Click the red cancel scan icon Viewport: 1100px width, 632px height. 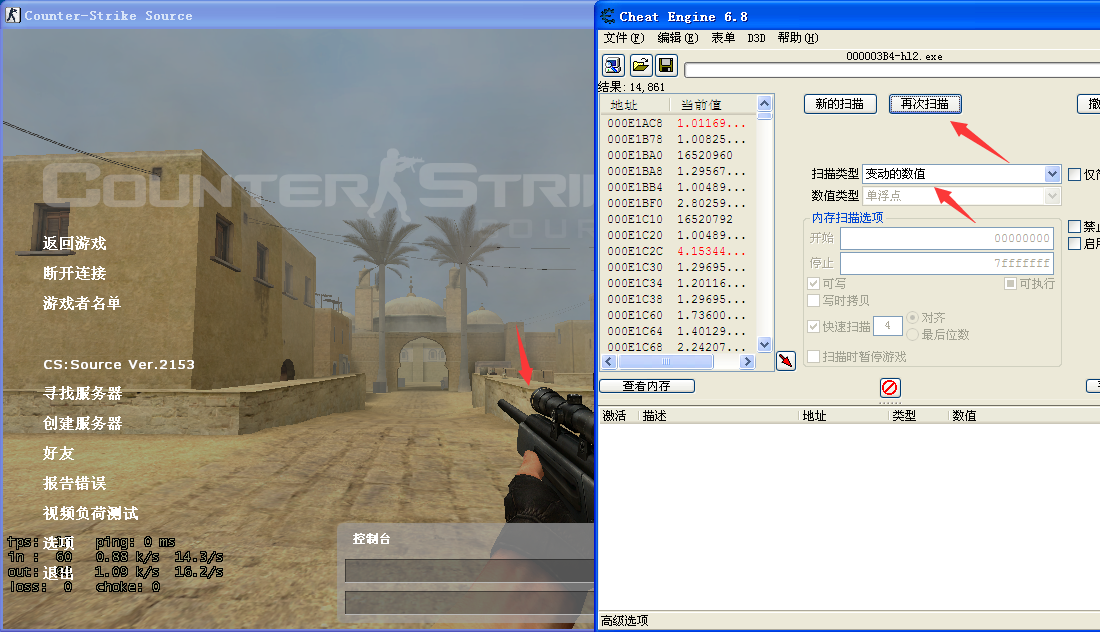coord(890,388)
